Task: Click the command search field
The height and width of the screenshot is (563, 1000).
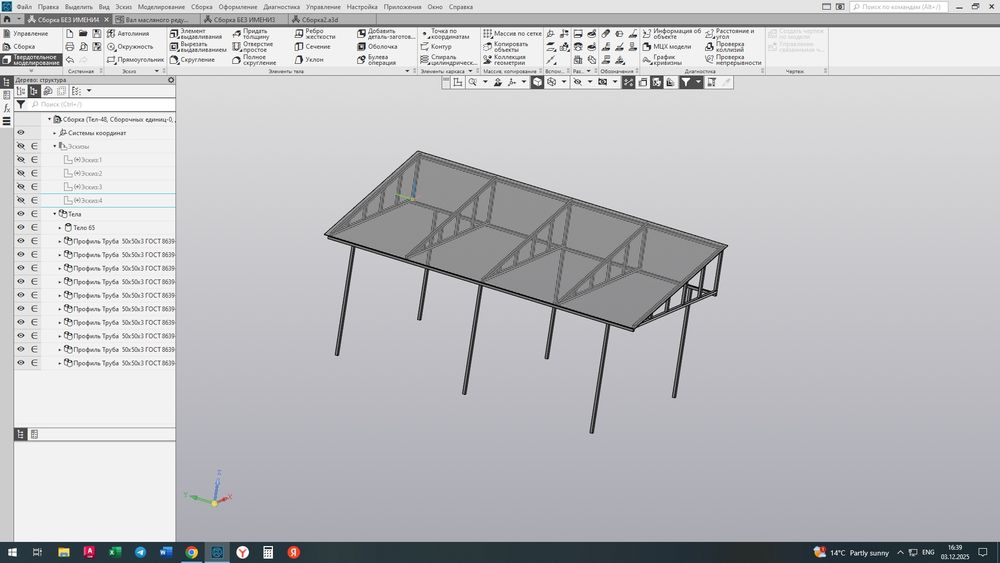Action: 898,7
